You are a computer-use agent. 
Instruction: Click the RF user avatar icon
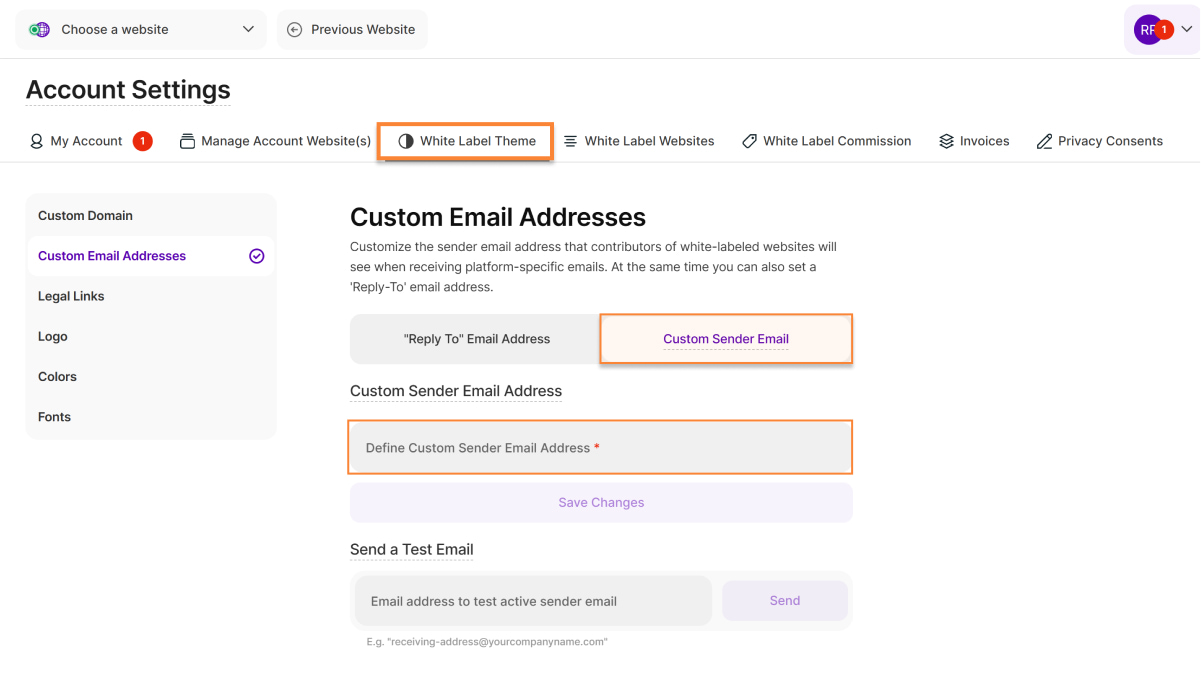coord(1147,30)
